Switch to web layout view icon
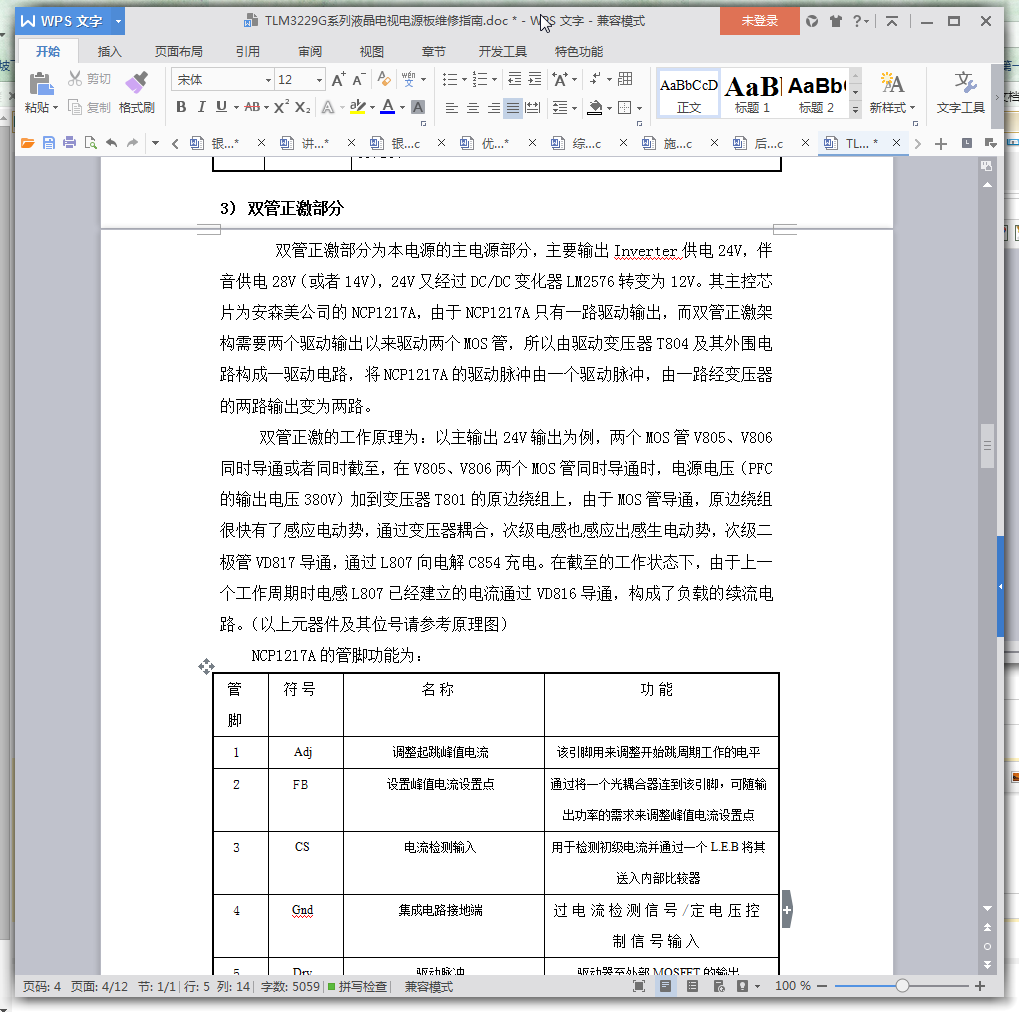Screen dimensions: 1019x1012 (x=719, y=986)
